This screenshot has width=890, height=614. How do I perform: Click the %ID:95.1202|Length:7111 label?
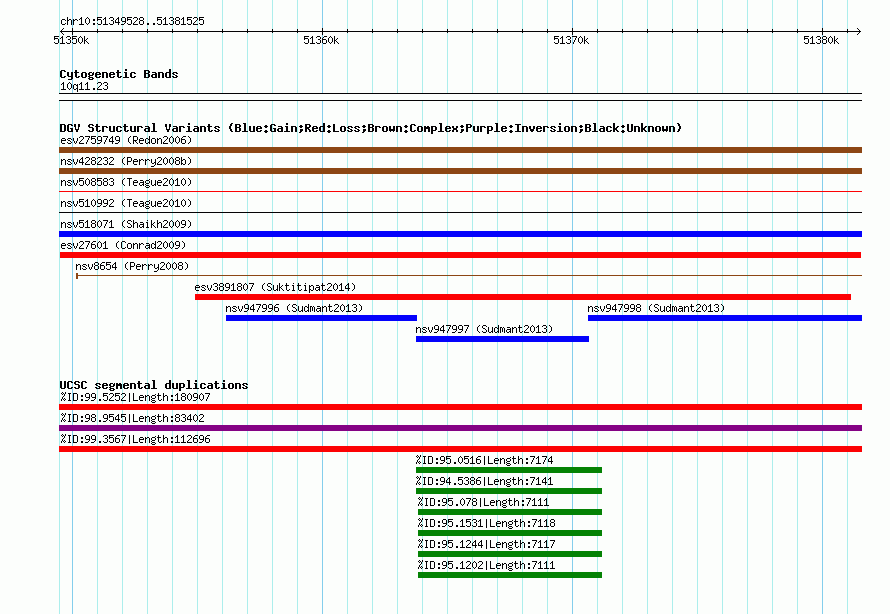pyautogui.click(x=486, y=565)
